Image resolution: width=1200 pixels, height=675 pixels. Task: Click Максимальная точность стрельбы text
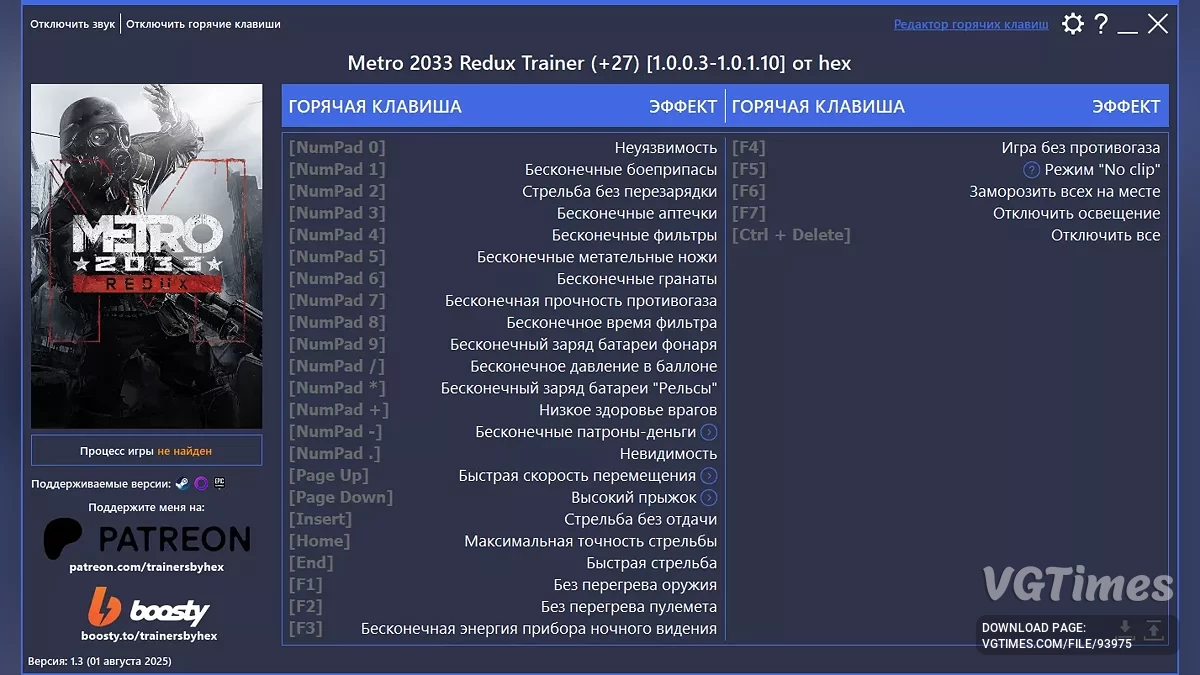(591, 541)
